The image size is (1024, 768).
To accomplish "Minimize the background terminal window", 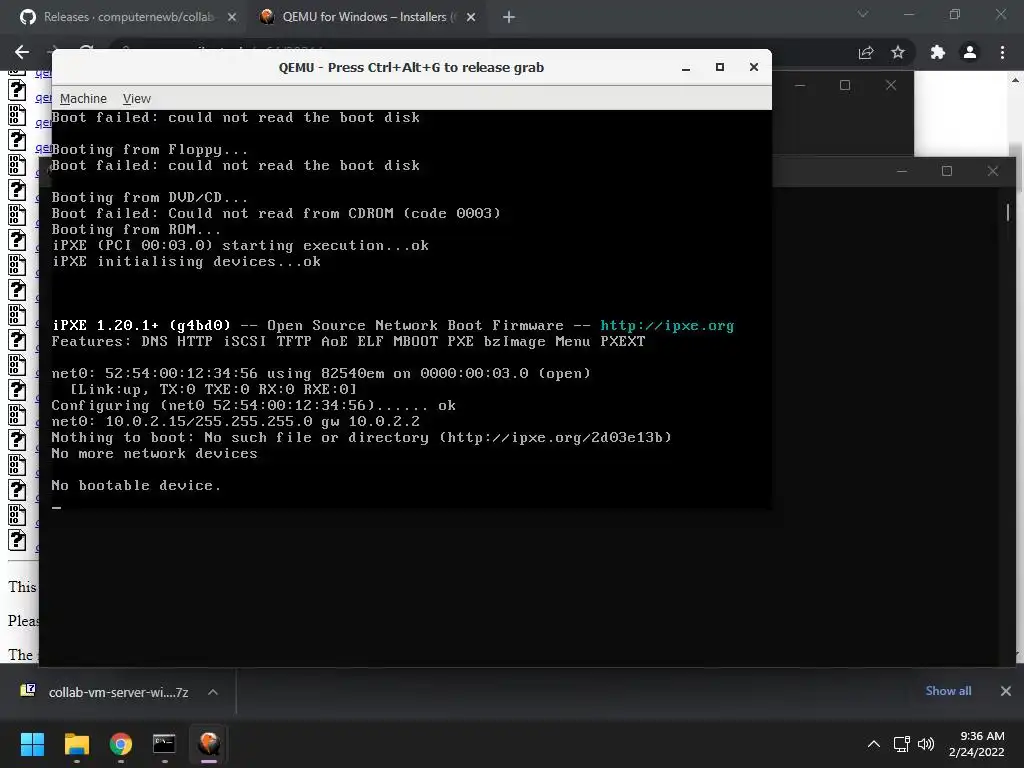I will click(x=902, y=171).
